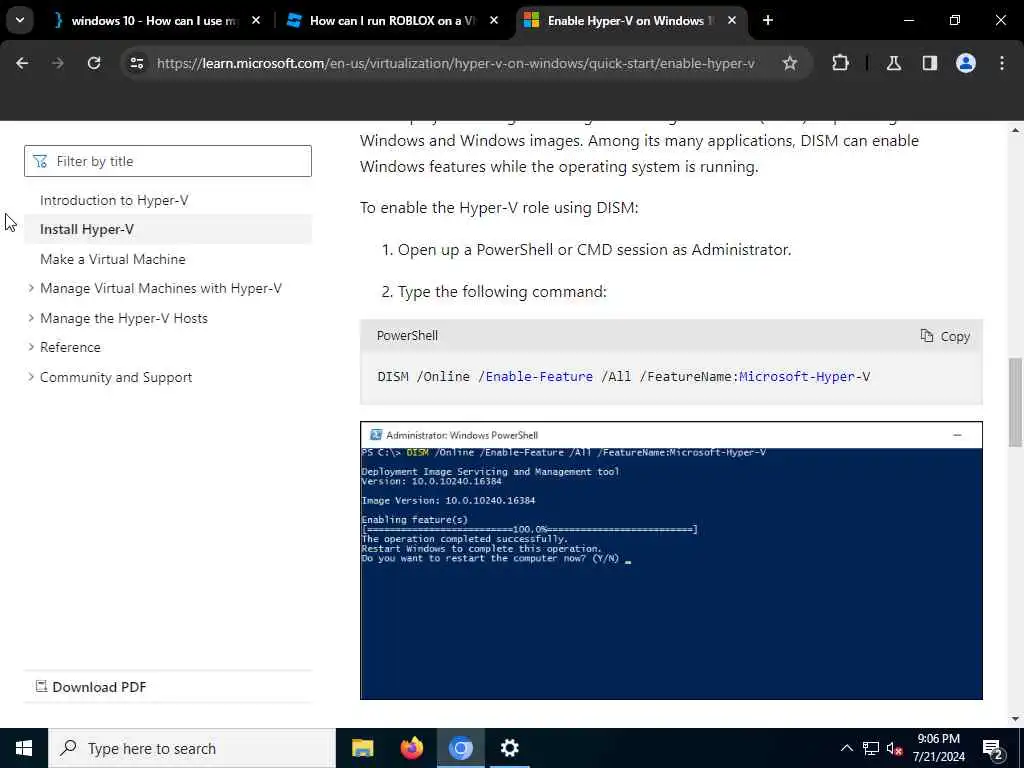
Task: Open File Explorer from taskbar
Action: (x=362, y=748)
